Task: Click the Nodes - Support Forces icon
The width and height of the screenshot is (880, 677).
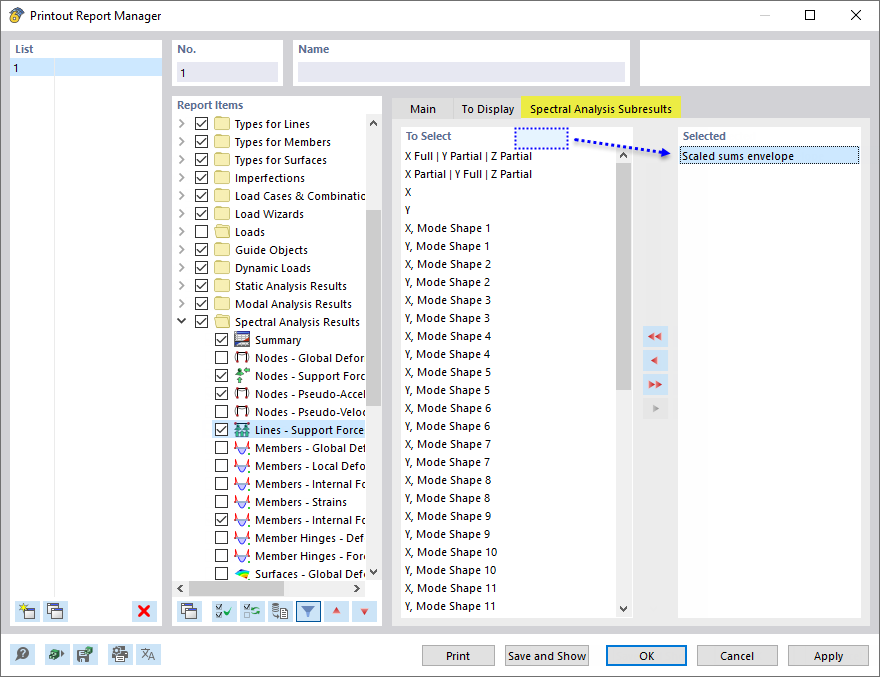Action: pos(242,376)
